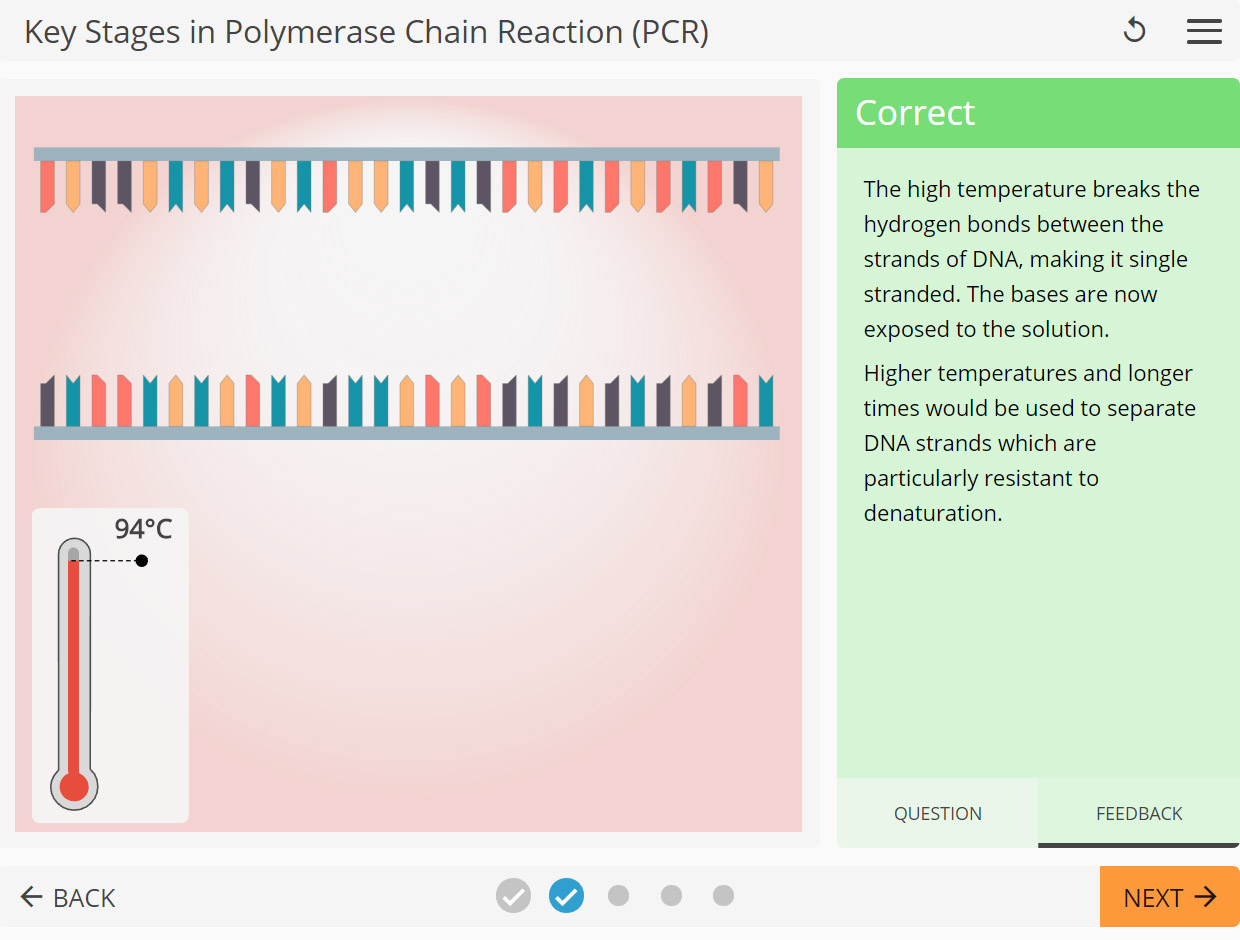
Task: Switch to the QUESTION tab
Action: pyautogui.click(x=937, y=813)
